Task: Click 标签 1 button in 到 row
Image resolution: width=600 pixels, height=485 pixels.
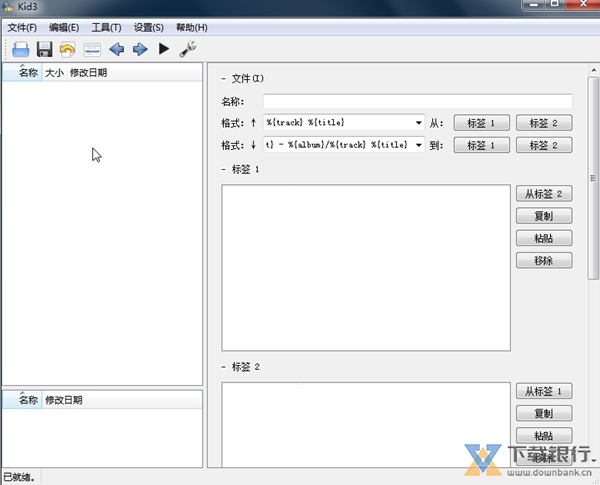Action: (482, 145)
